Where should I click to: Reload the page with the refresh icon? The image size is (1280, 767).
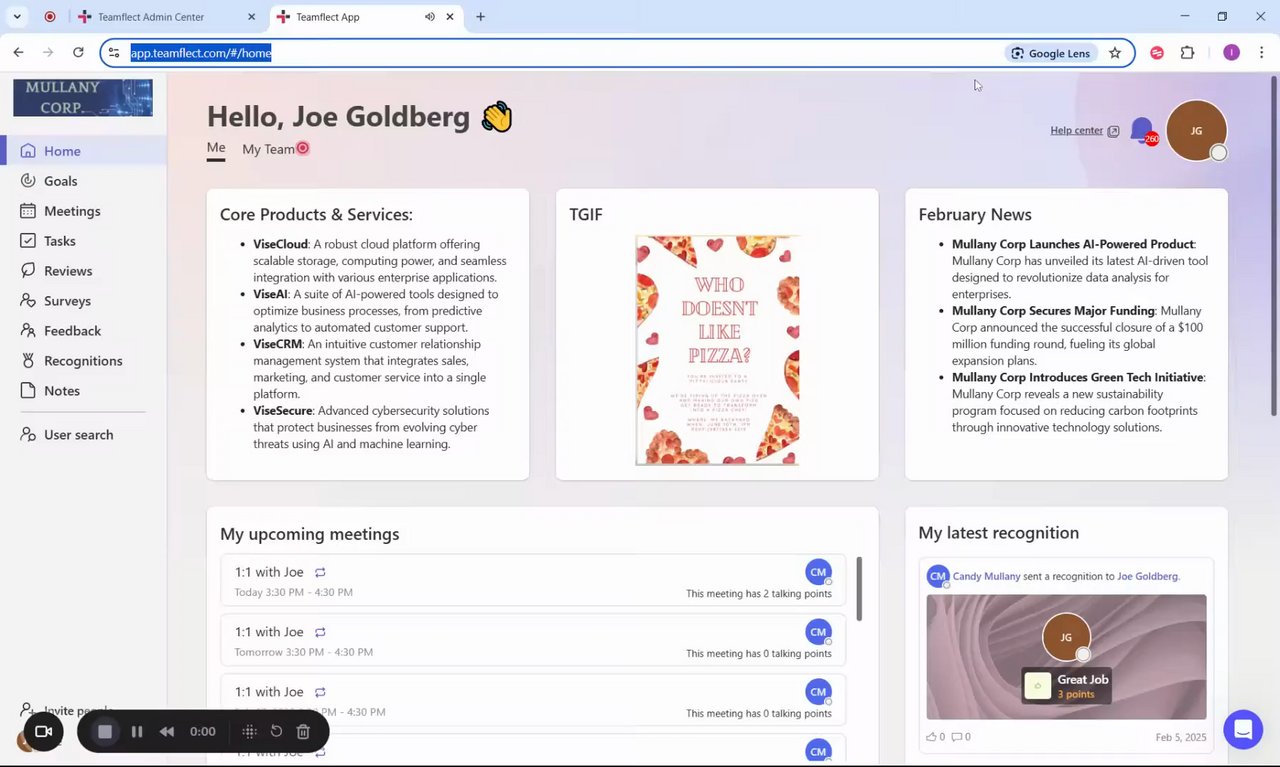coord(78,53)
